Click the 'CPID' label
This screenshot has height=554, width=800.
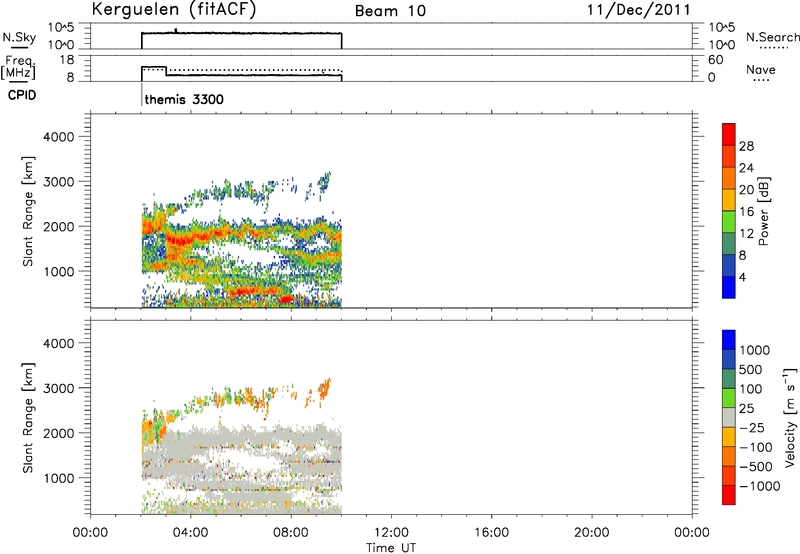pyautogui.click(x=22, y=95)
